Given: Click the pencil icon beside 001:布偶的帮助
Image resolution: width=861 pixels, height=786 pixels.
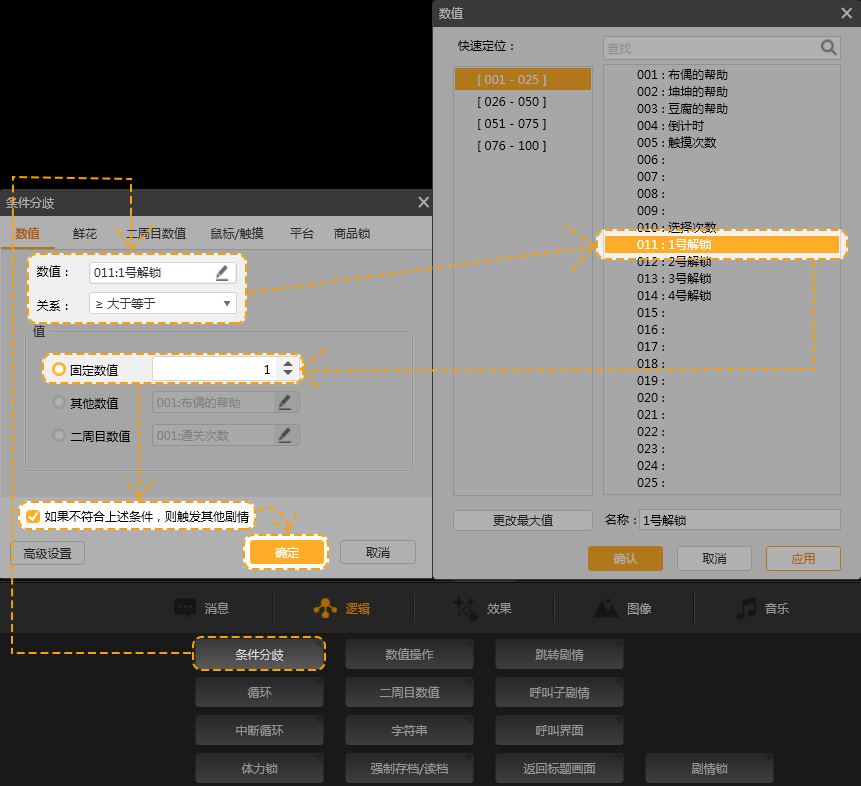Looking at the screenshot, I should coord(285,402).
